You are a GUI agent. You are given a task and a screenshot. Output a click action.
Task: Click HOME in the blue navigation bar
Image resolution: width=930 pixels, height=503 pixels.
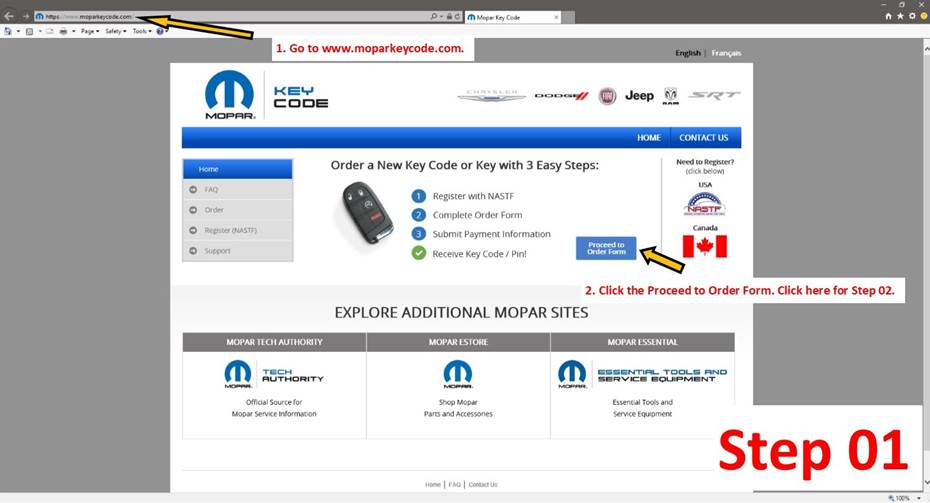pos(649,138)
